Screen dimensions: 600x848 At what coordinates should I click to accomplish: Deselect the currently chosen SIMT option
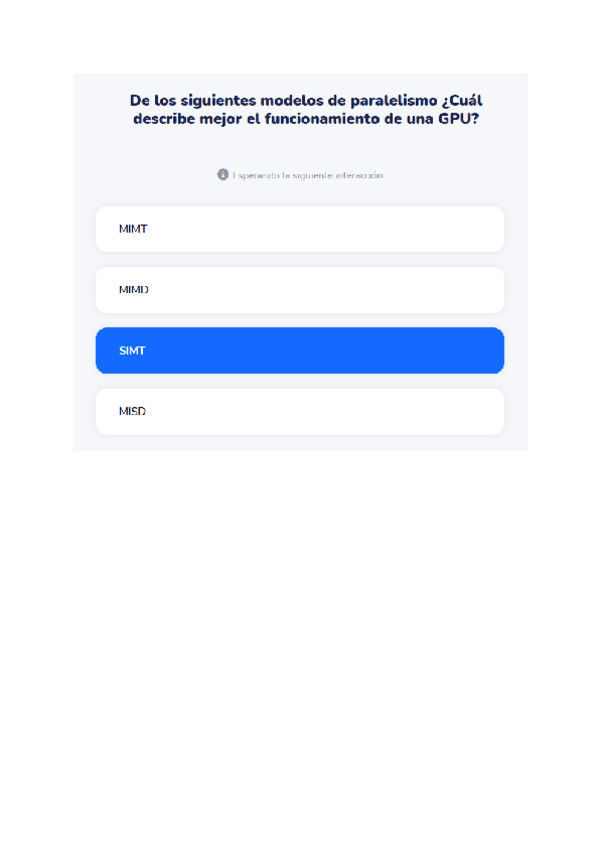299,351
